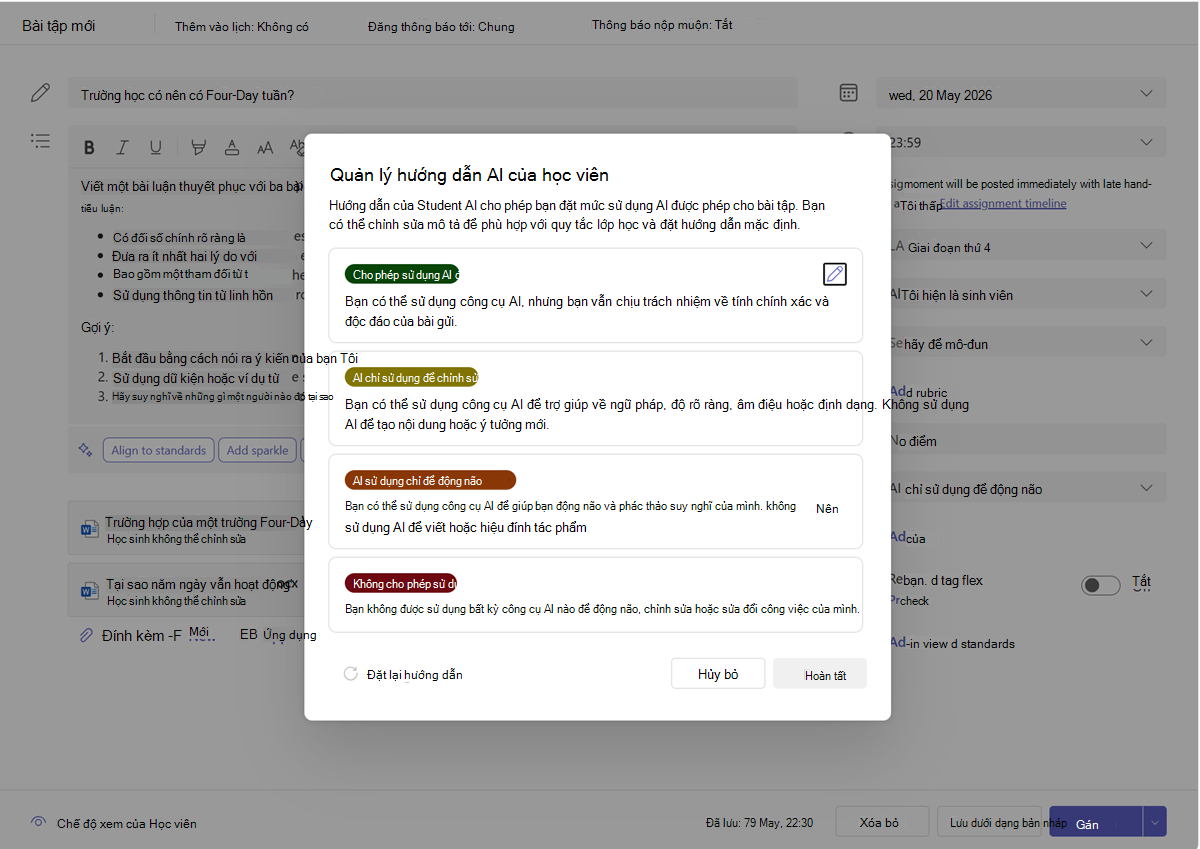Screen dimensions: 1200x849
Task: Click Tại sao năm ngày vẫn hoạt động attachment name
Action: click(x=199, y=585)
